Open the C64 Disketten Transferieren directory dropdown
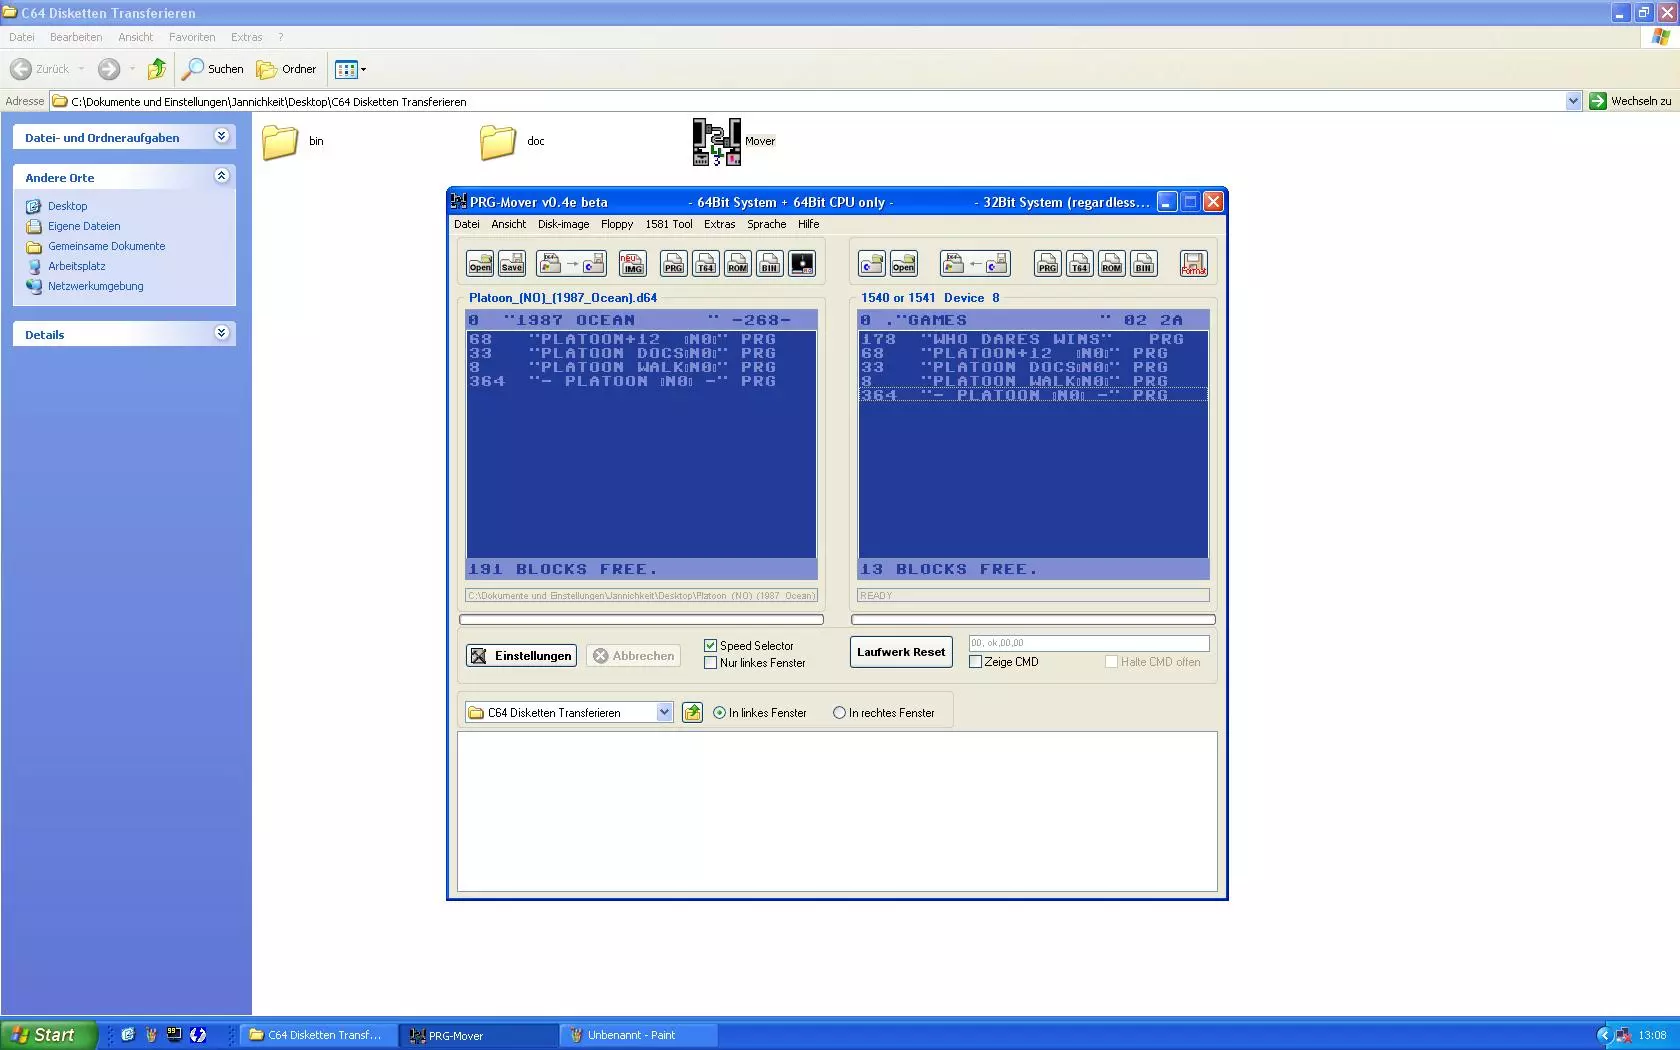Screen dimensions: 1680x1050 664,712
